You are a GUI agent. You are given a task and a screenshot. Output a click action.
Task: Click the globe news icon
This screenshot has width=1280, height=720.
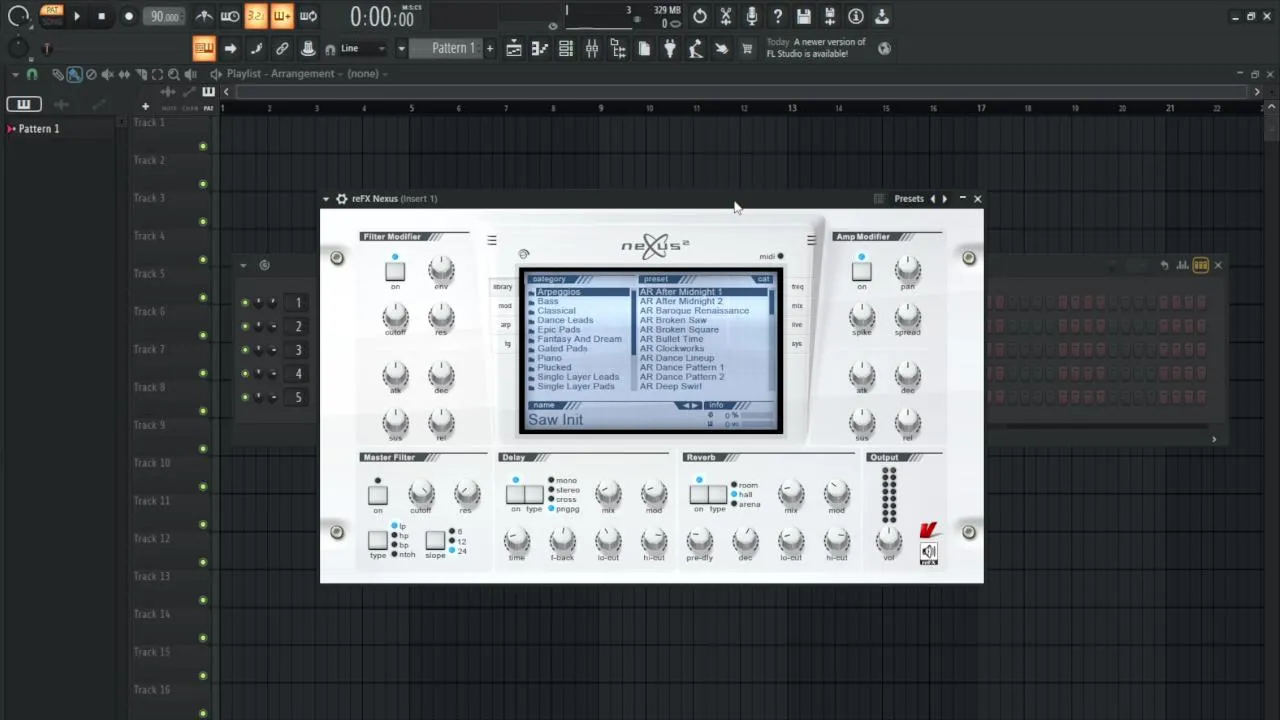[x=884, y=47]
